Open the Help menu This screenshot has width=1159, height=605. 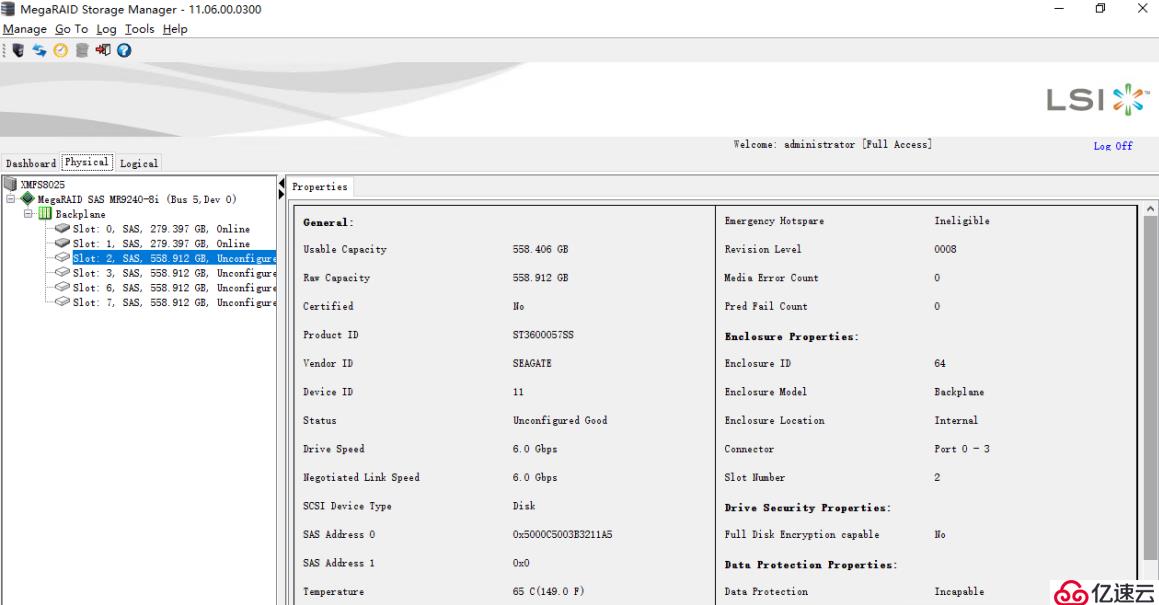pos(175,29)
